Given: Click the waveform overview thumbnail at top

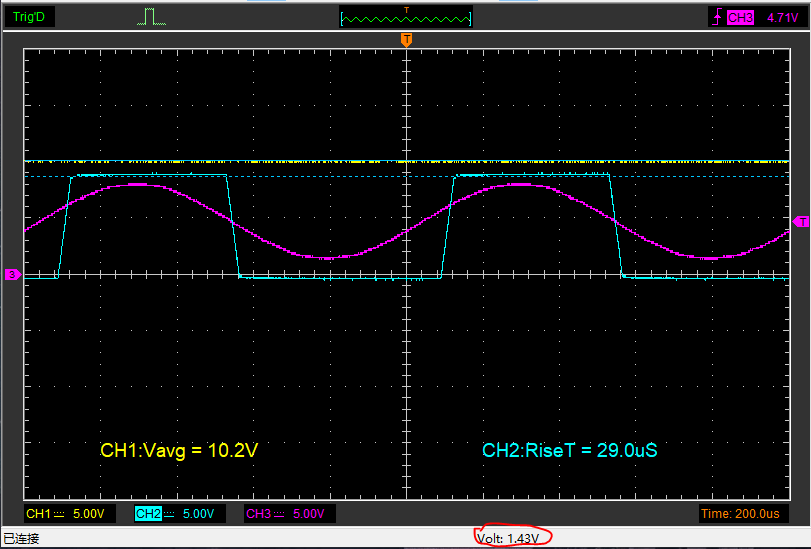Looking at the screenshot, I should point(406,18).
